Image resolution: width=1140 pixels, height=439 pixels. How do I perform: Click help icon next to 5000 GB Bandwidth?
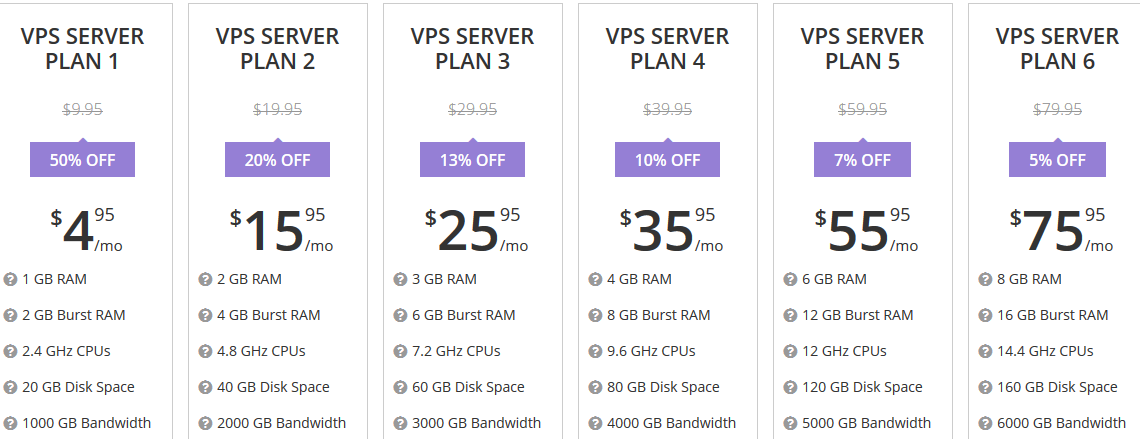click(790, 423)
